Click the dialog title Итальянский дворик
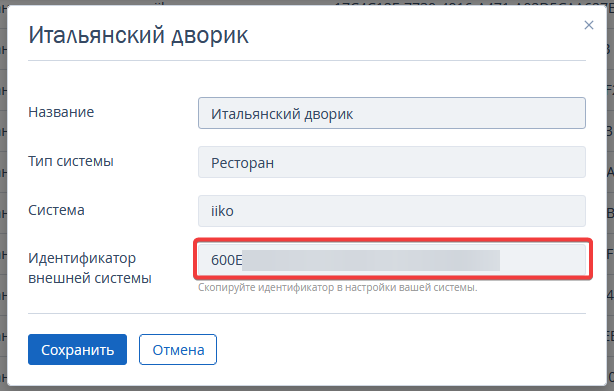This screenshot has height=391, width=614. (x=139, y=35)
